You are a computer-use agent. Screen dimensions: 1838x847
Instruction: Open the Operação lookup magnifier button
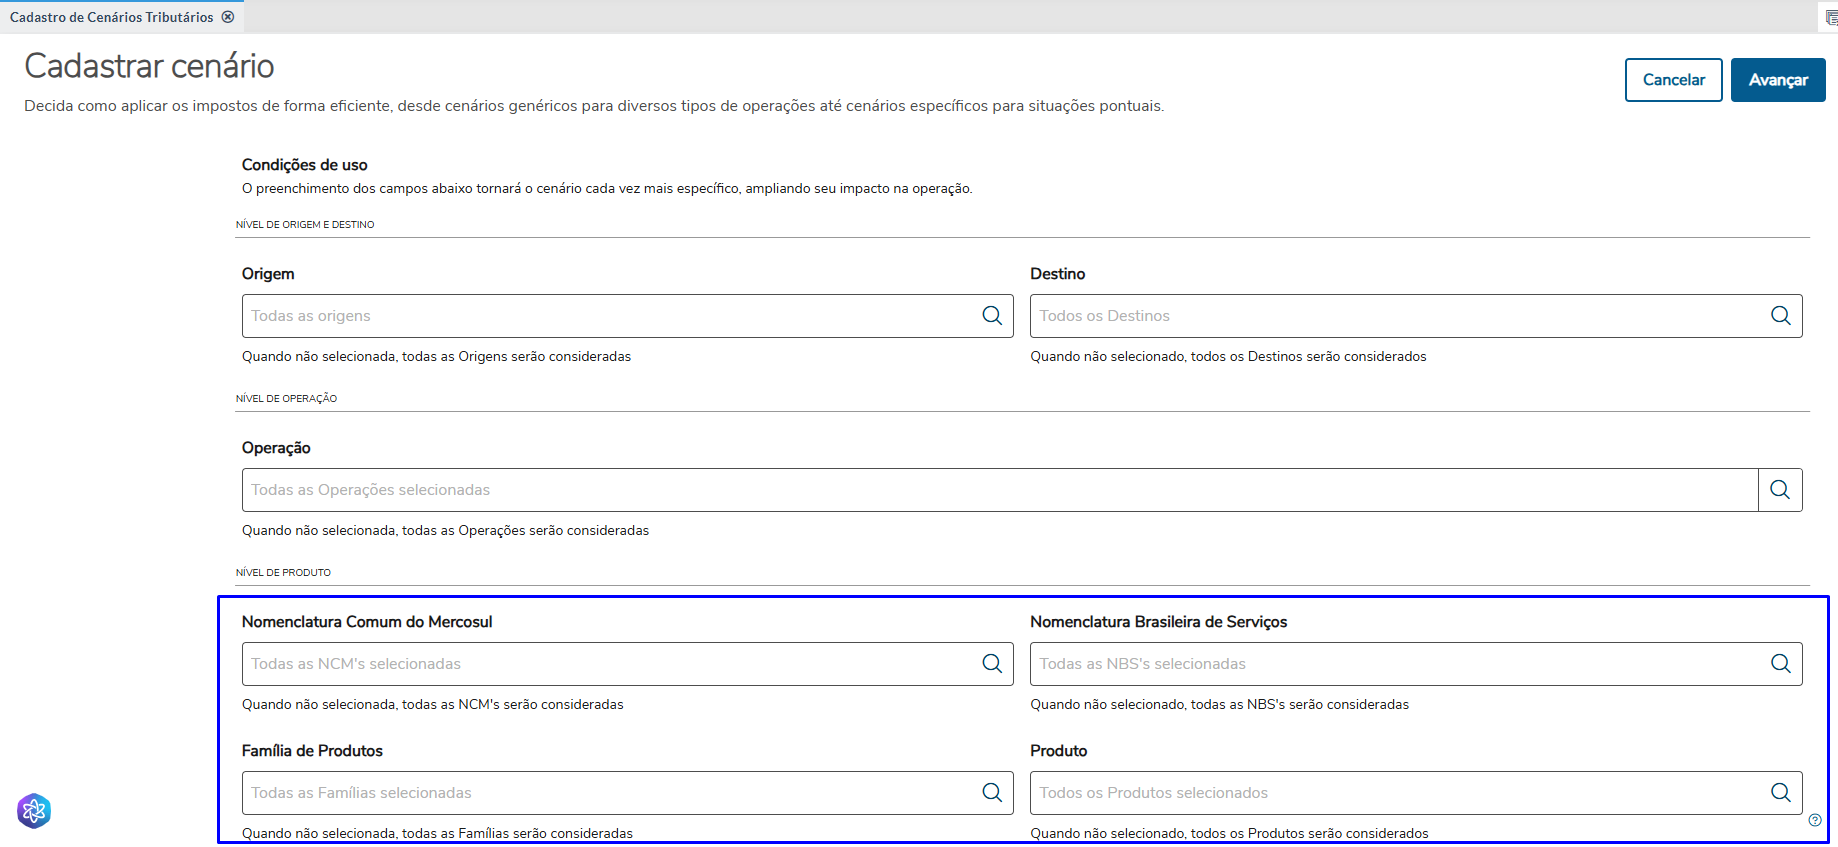point(1780,490)
